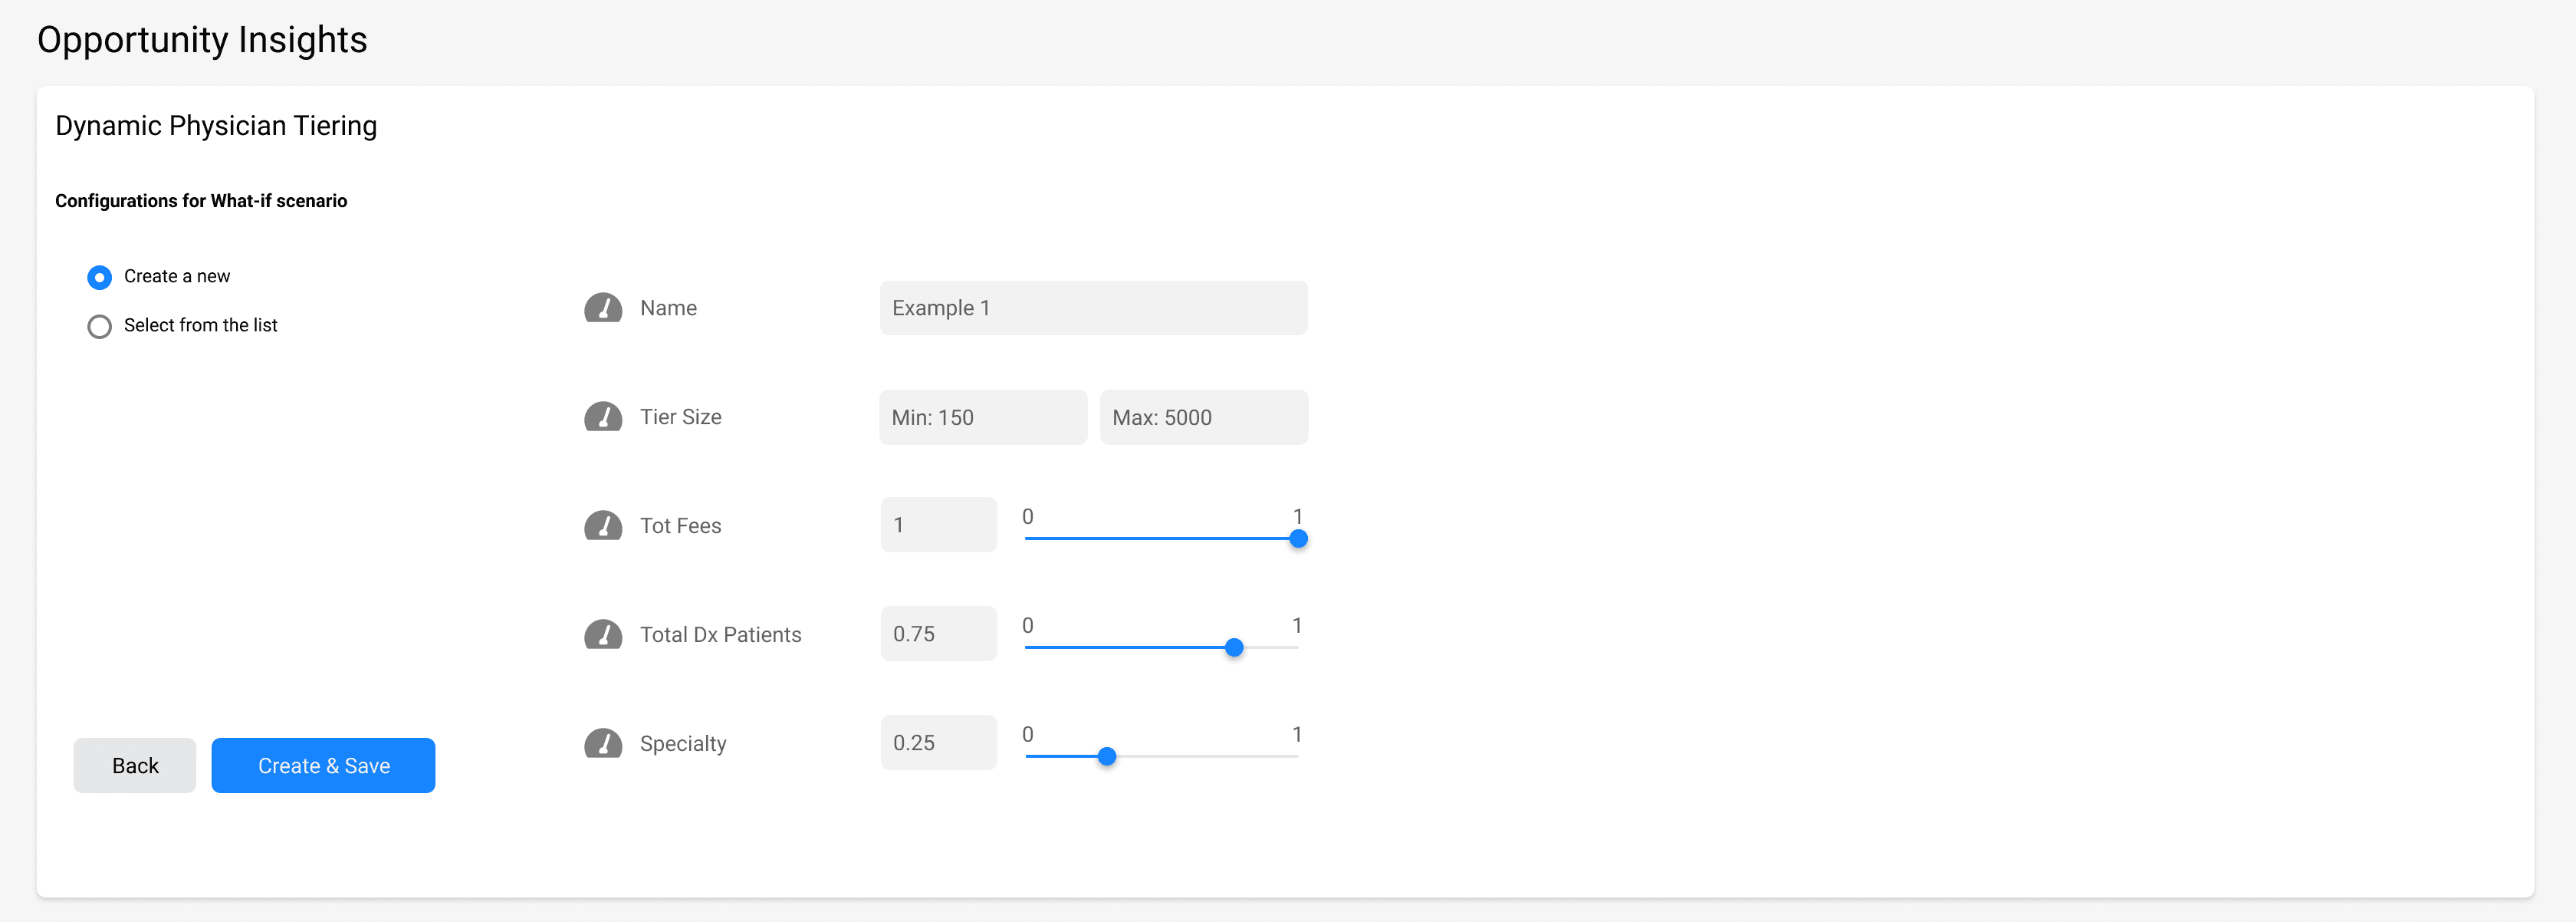Select the 'Create a new' radio option
Screen dimensions: 2576x922
pyautogui.click(x=99, y=277)
